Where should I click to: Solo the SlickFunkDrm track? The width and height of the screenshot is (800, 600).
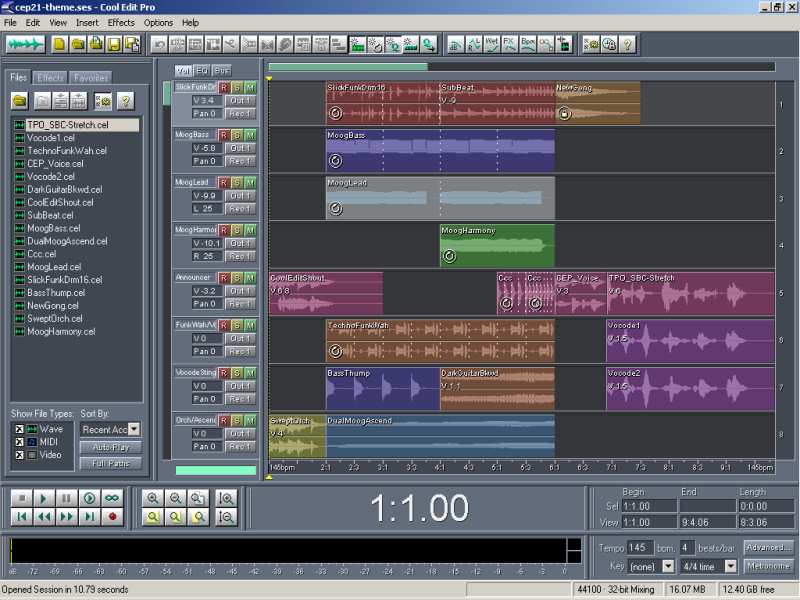tap(237, 87)
